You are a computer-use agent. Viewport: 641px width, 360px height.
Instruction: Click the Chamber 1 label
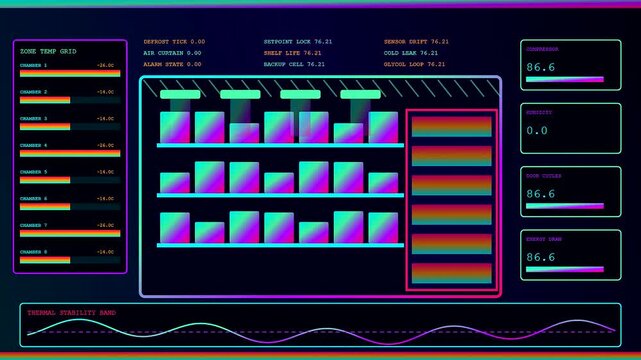pyautogui.click(x=34, y=65)
